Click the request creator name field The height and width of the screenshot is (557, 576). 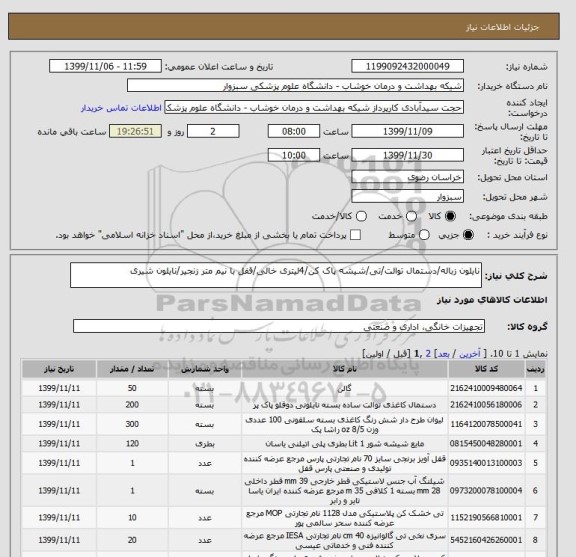coord(314,108)
